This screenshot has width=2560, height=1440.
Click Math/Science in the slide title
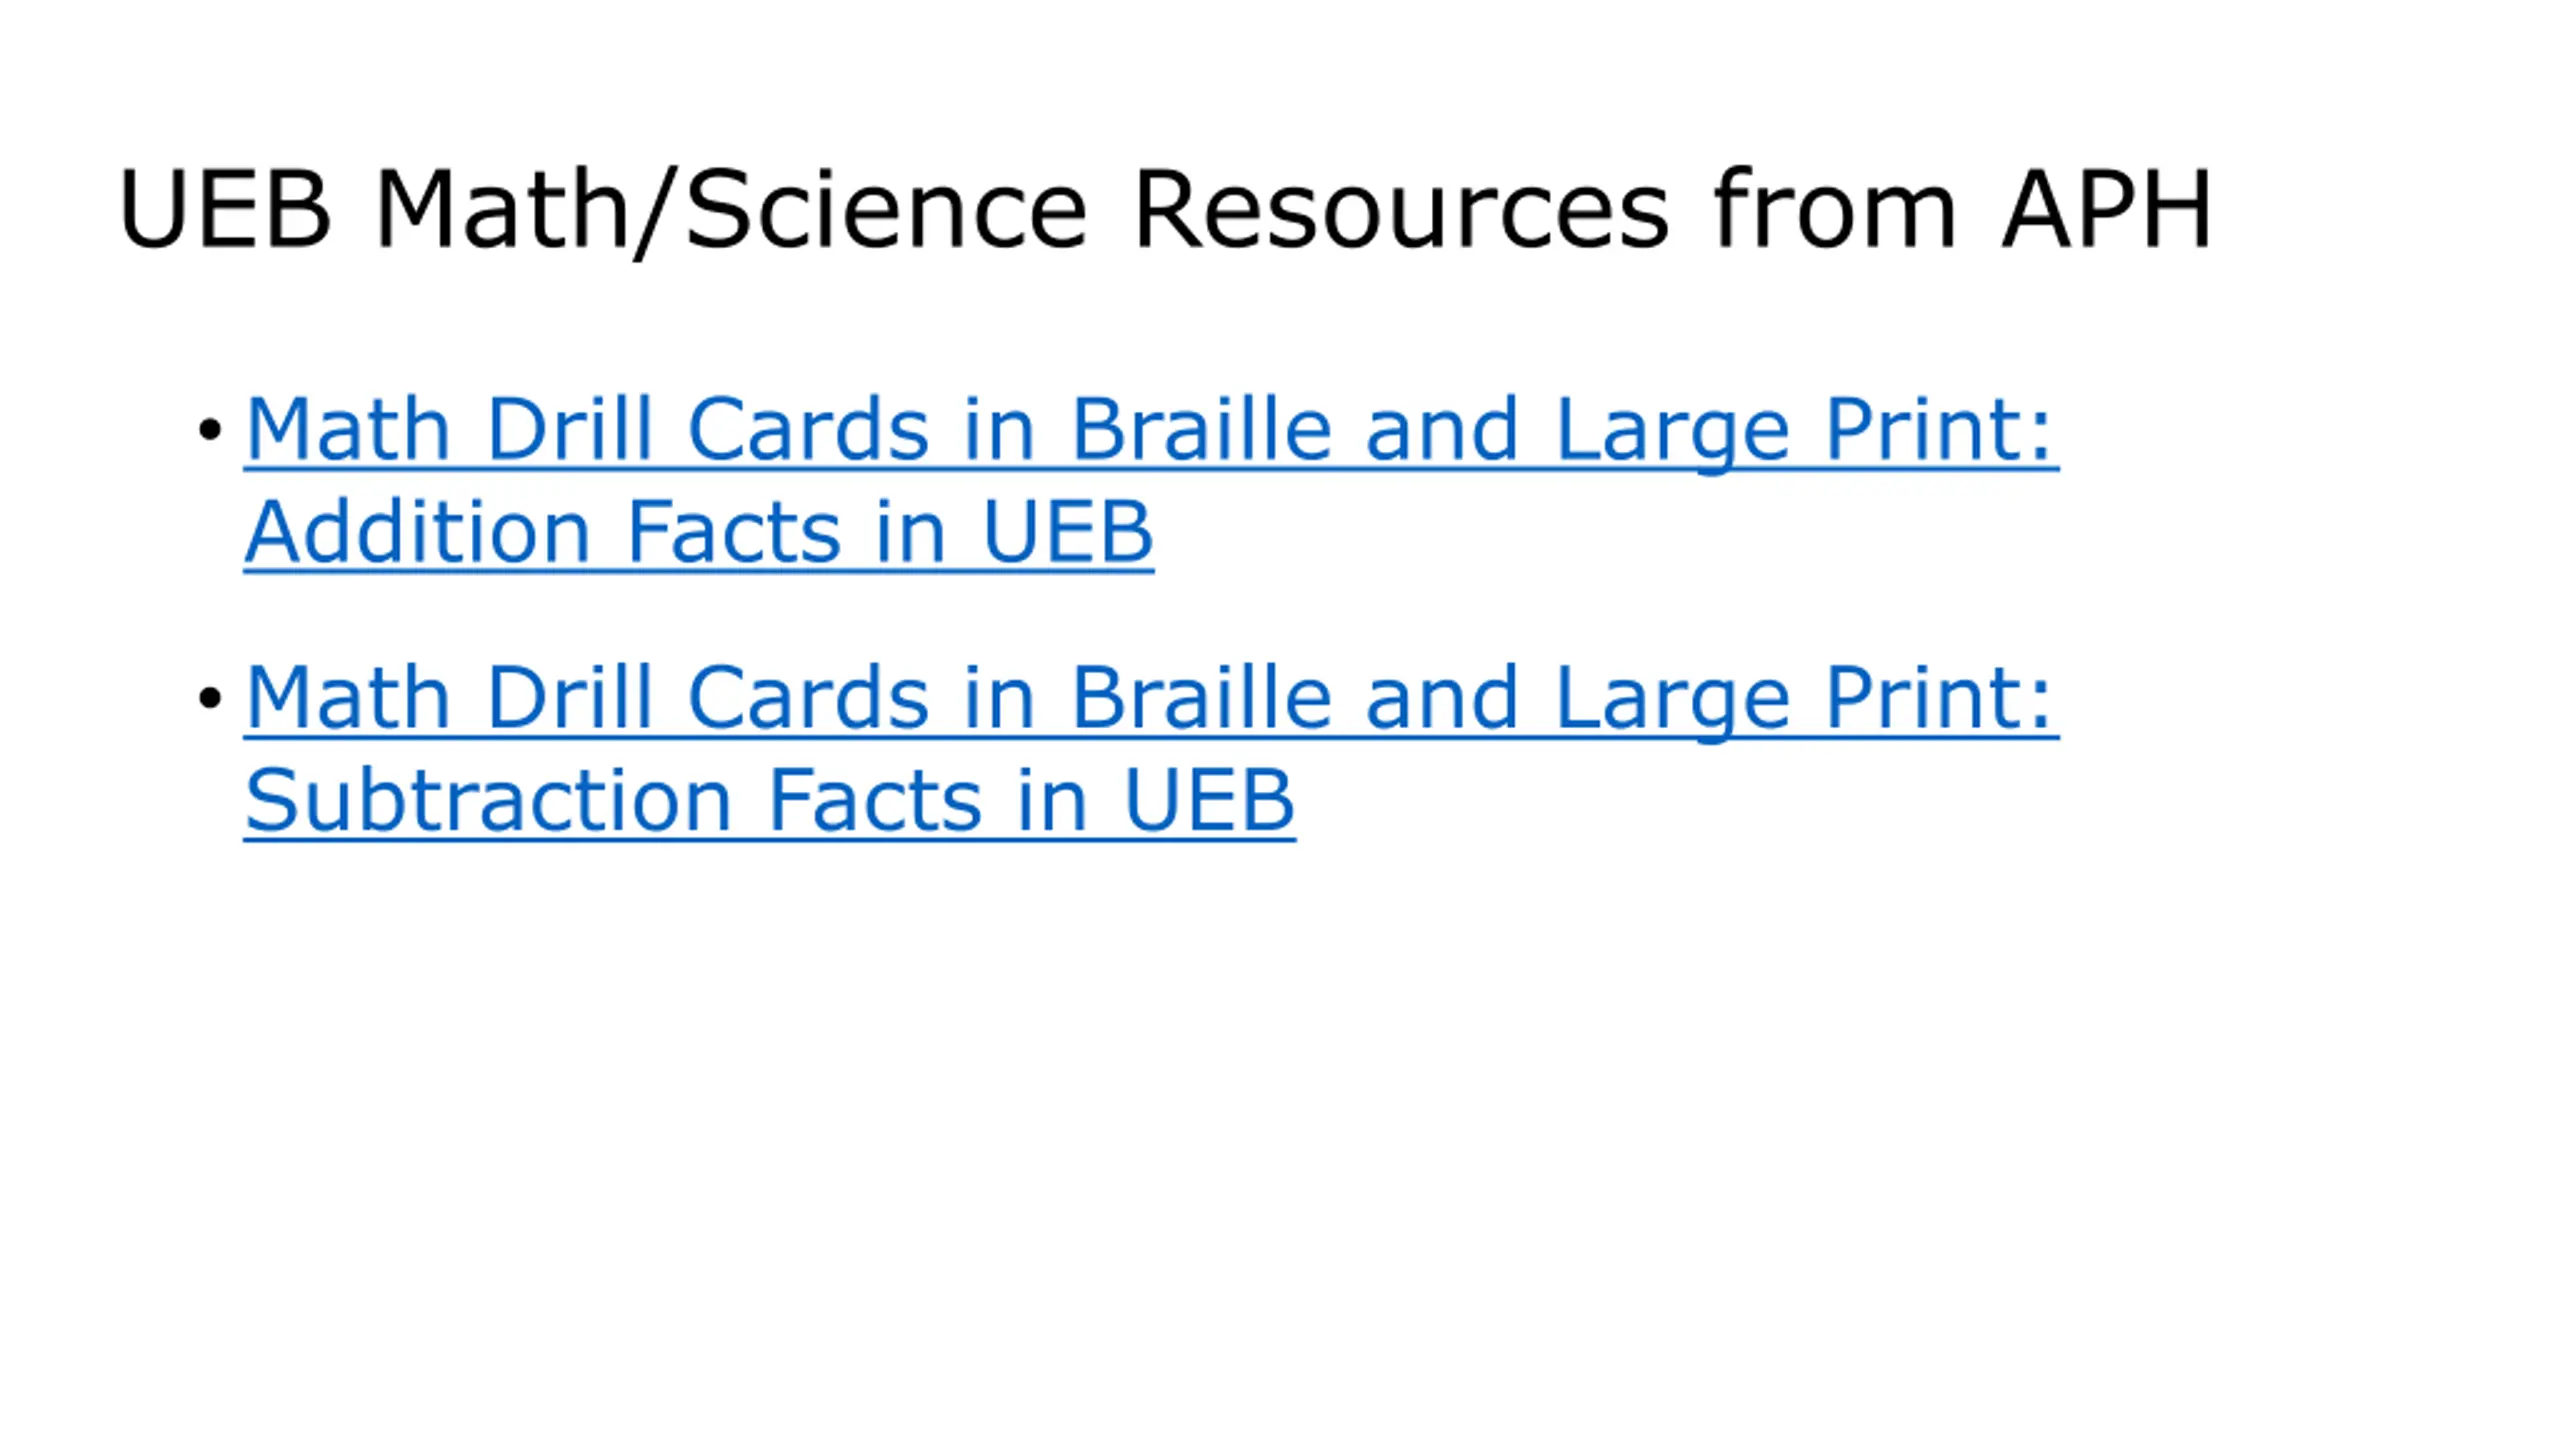tap(731, 211)
